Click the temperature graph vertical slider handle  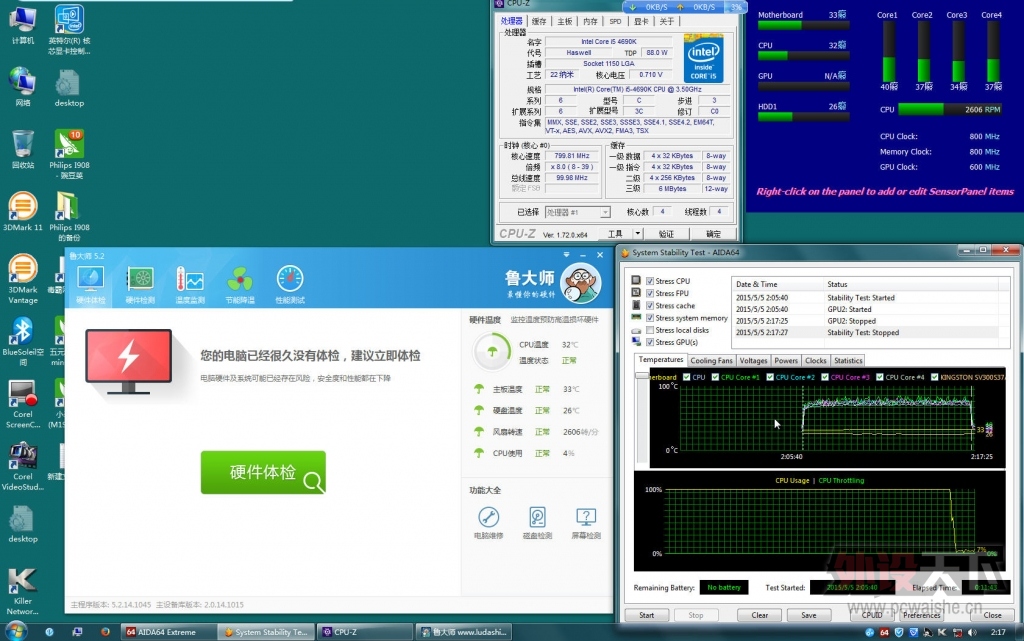[x=642, y=376]
